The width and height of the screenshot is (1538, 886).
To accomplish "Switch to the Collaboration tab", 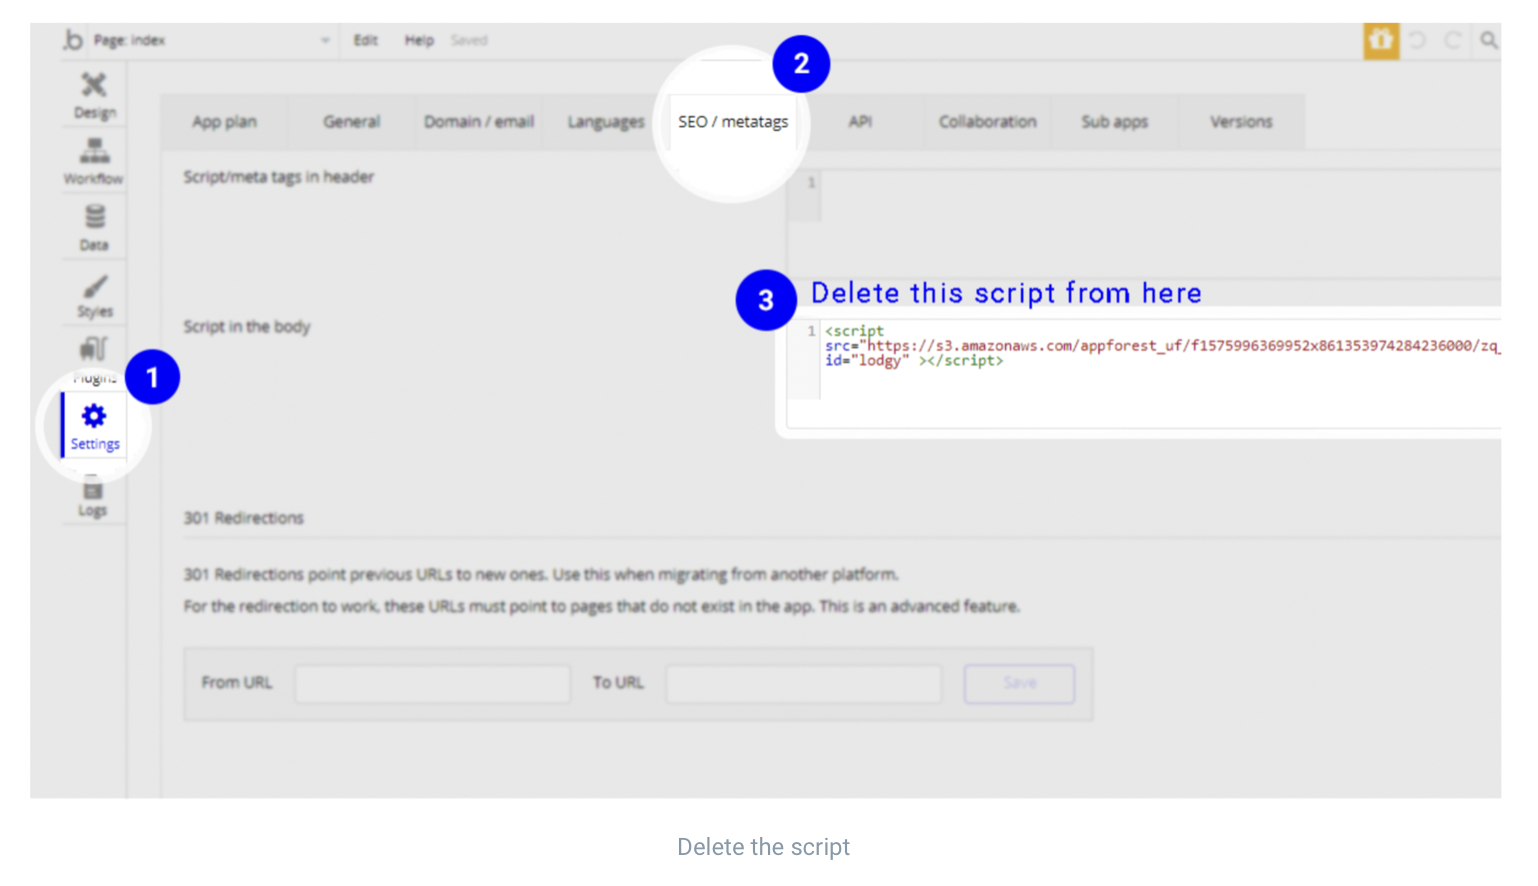I will [987, 122].
